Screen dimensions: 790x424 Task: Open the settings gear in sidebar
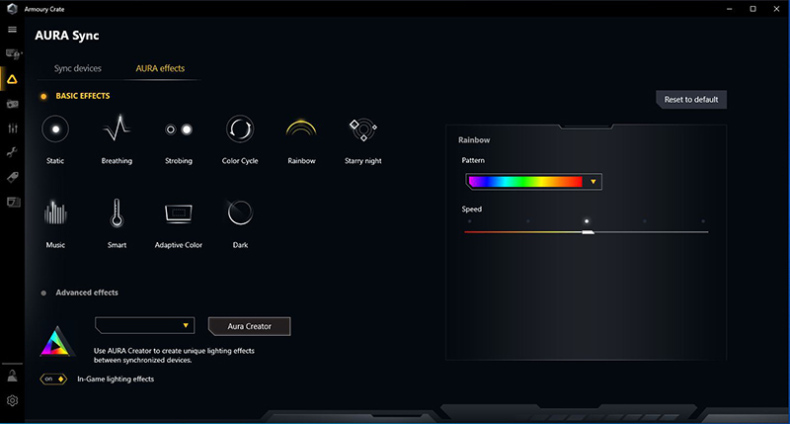13,400
